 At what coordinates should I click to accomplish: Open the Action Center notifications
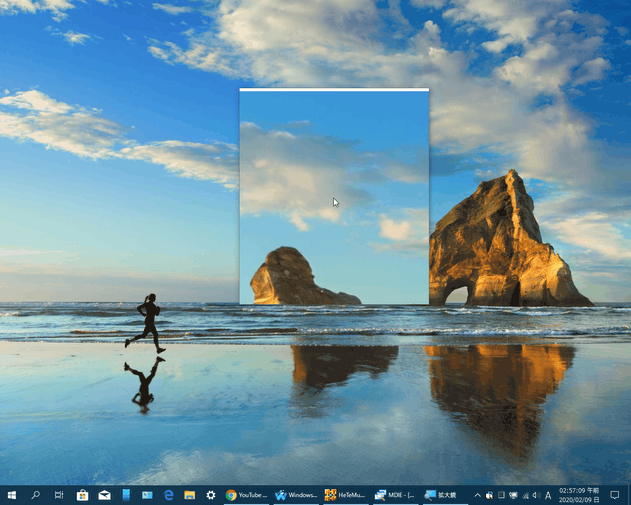click(615, 495)
